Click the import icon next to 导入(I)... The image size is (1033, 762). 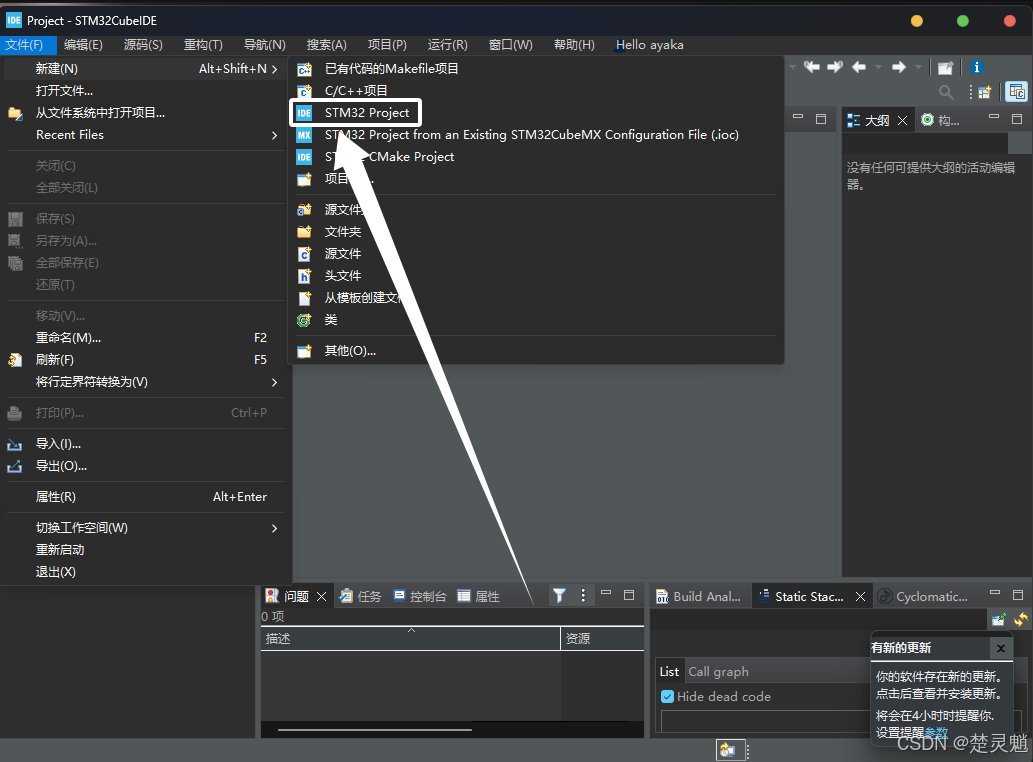14,445
